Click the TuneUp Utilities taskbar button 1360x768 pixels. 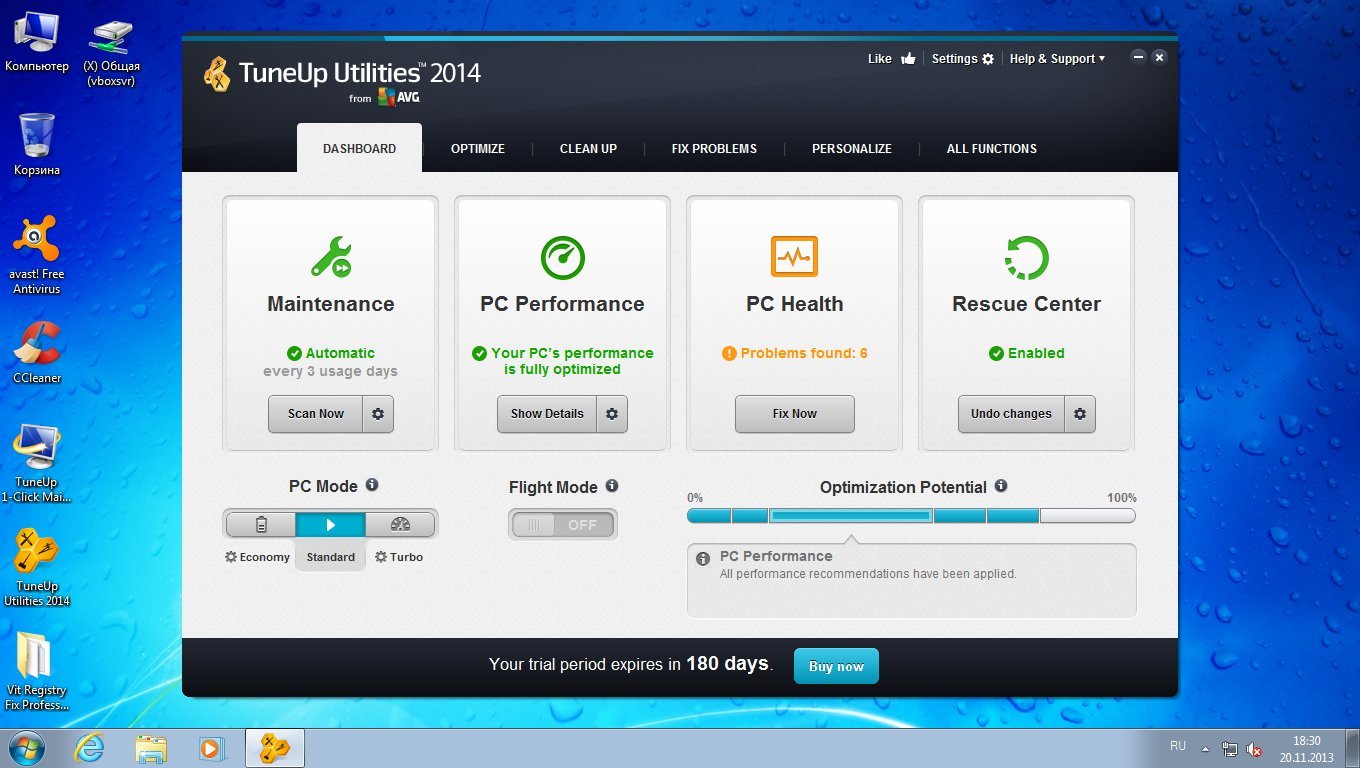(x=275, y=748)
